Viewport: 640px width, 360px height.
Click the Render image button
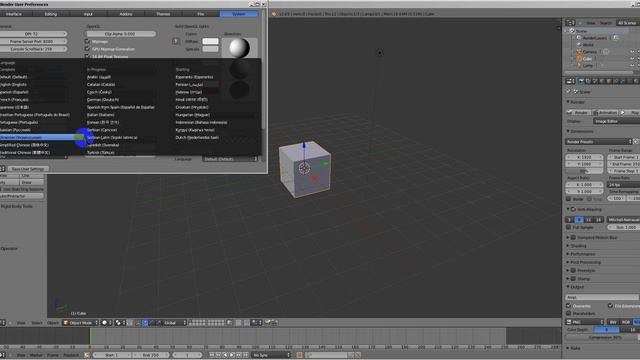pos(578,112)
